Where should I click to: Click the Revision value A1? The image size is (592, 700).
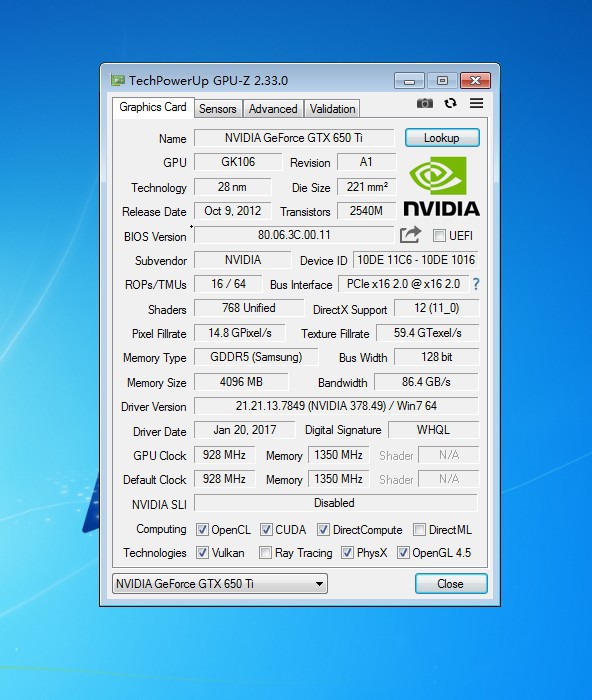point(366,162)
